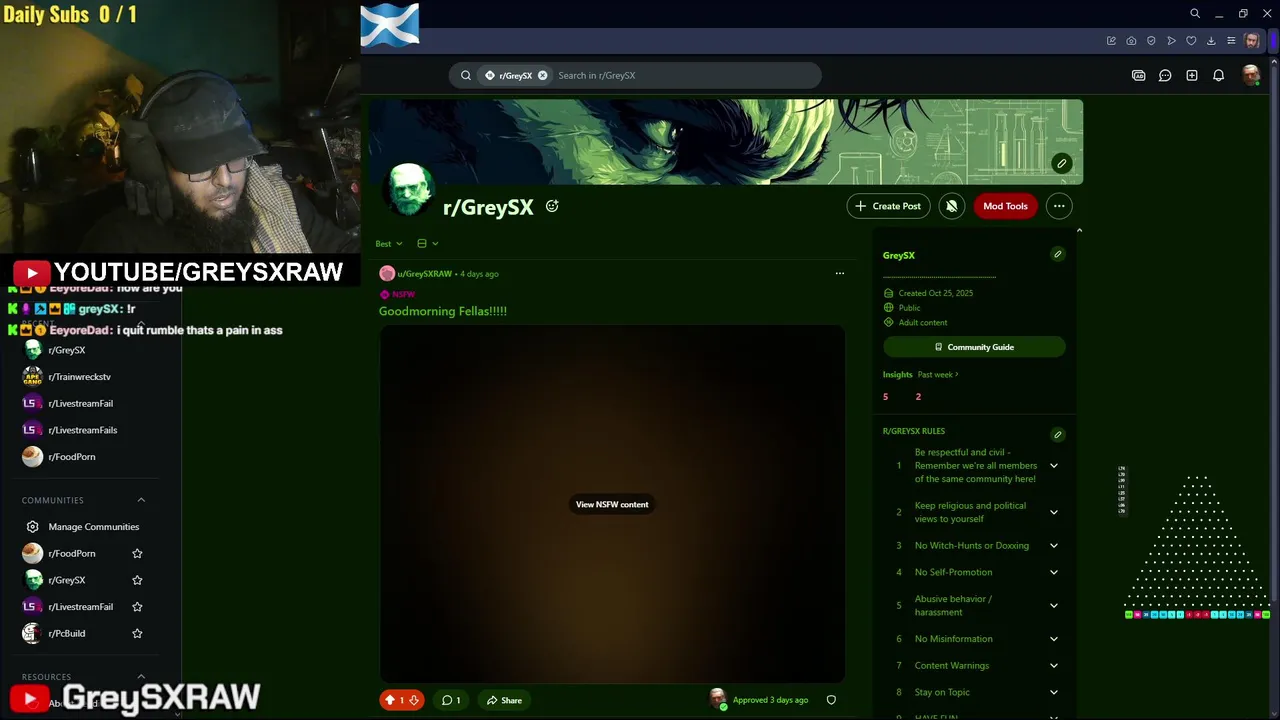Image resolution: width=1280 pixels, height=720 pixels.
Task: Upvote the Goodmorning Fellas post
Action: (390, 700)
